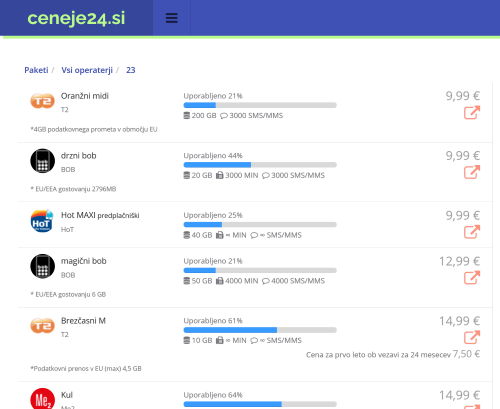Open the hamburger menu

[172, 18]
